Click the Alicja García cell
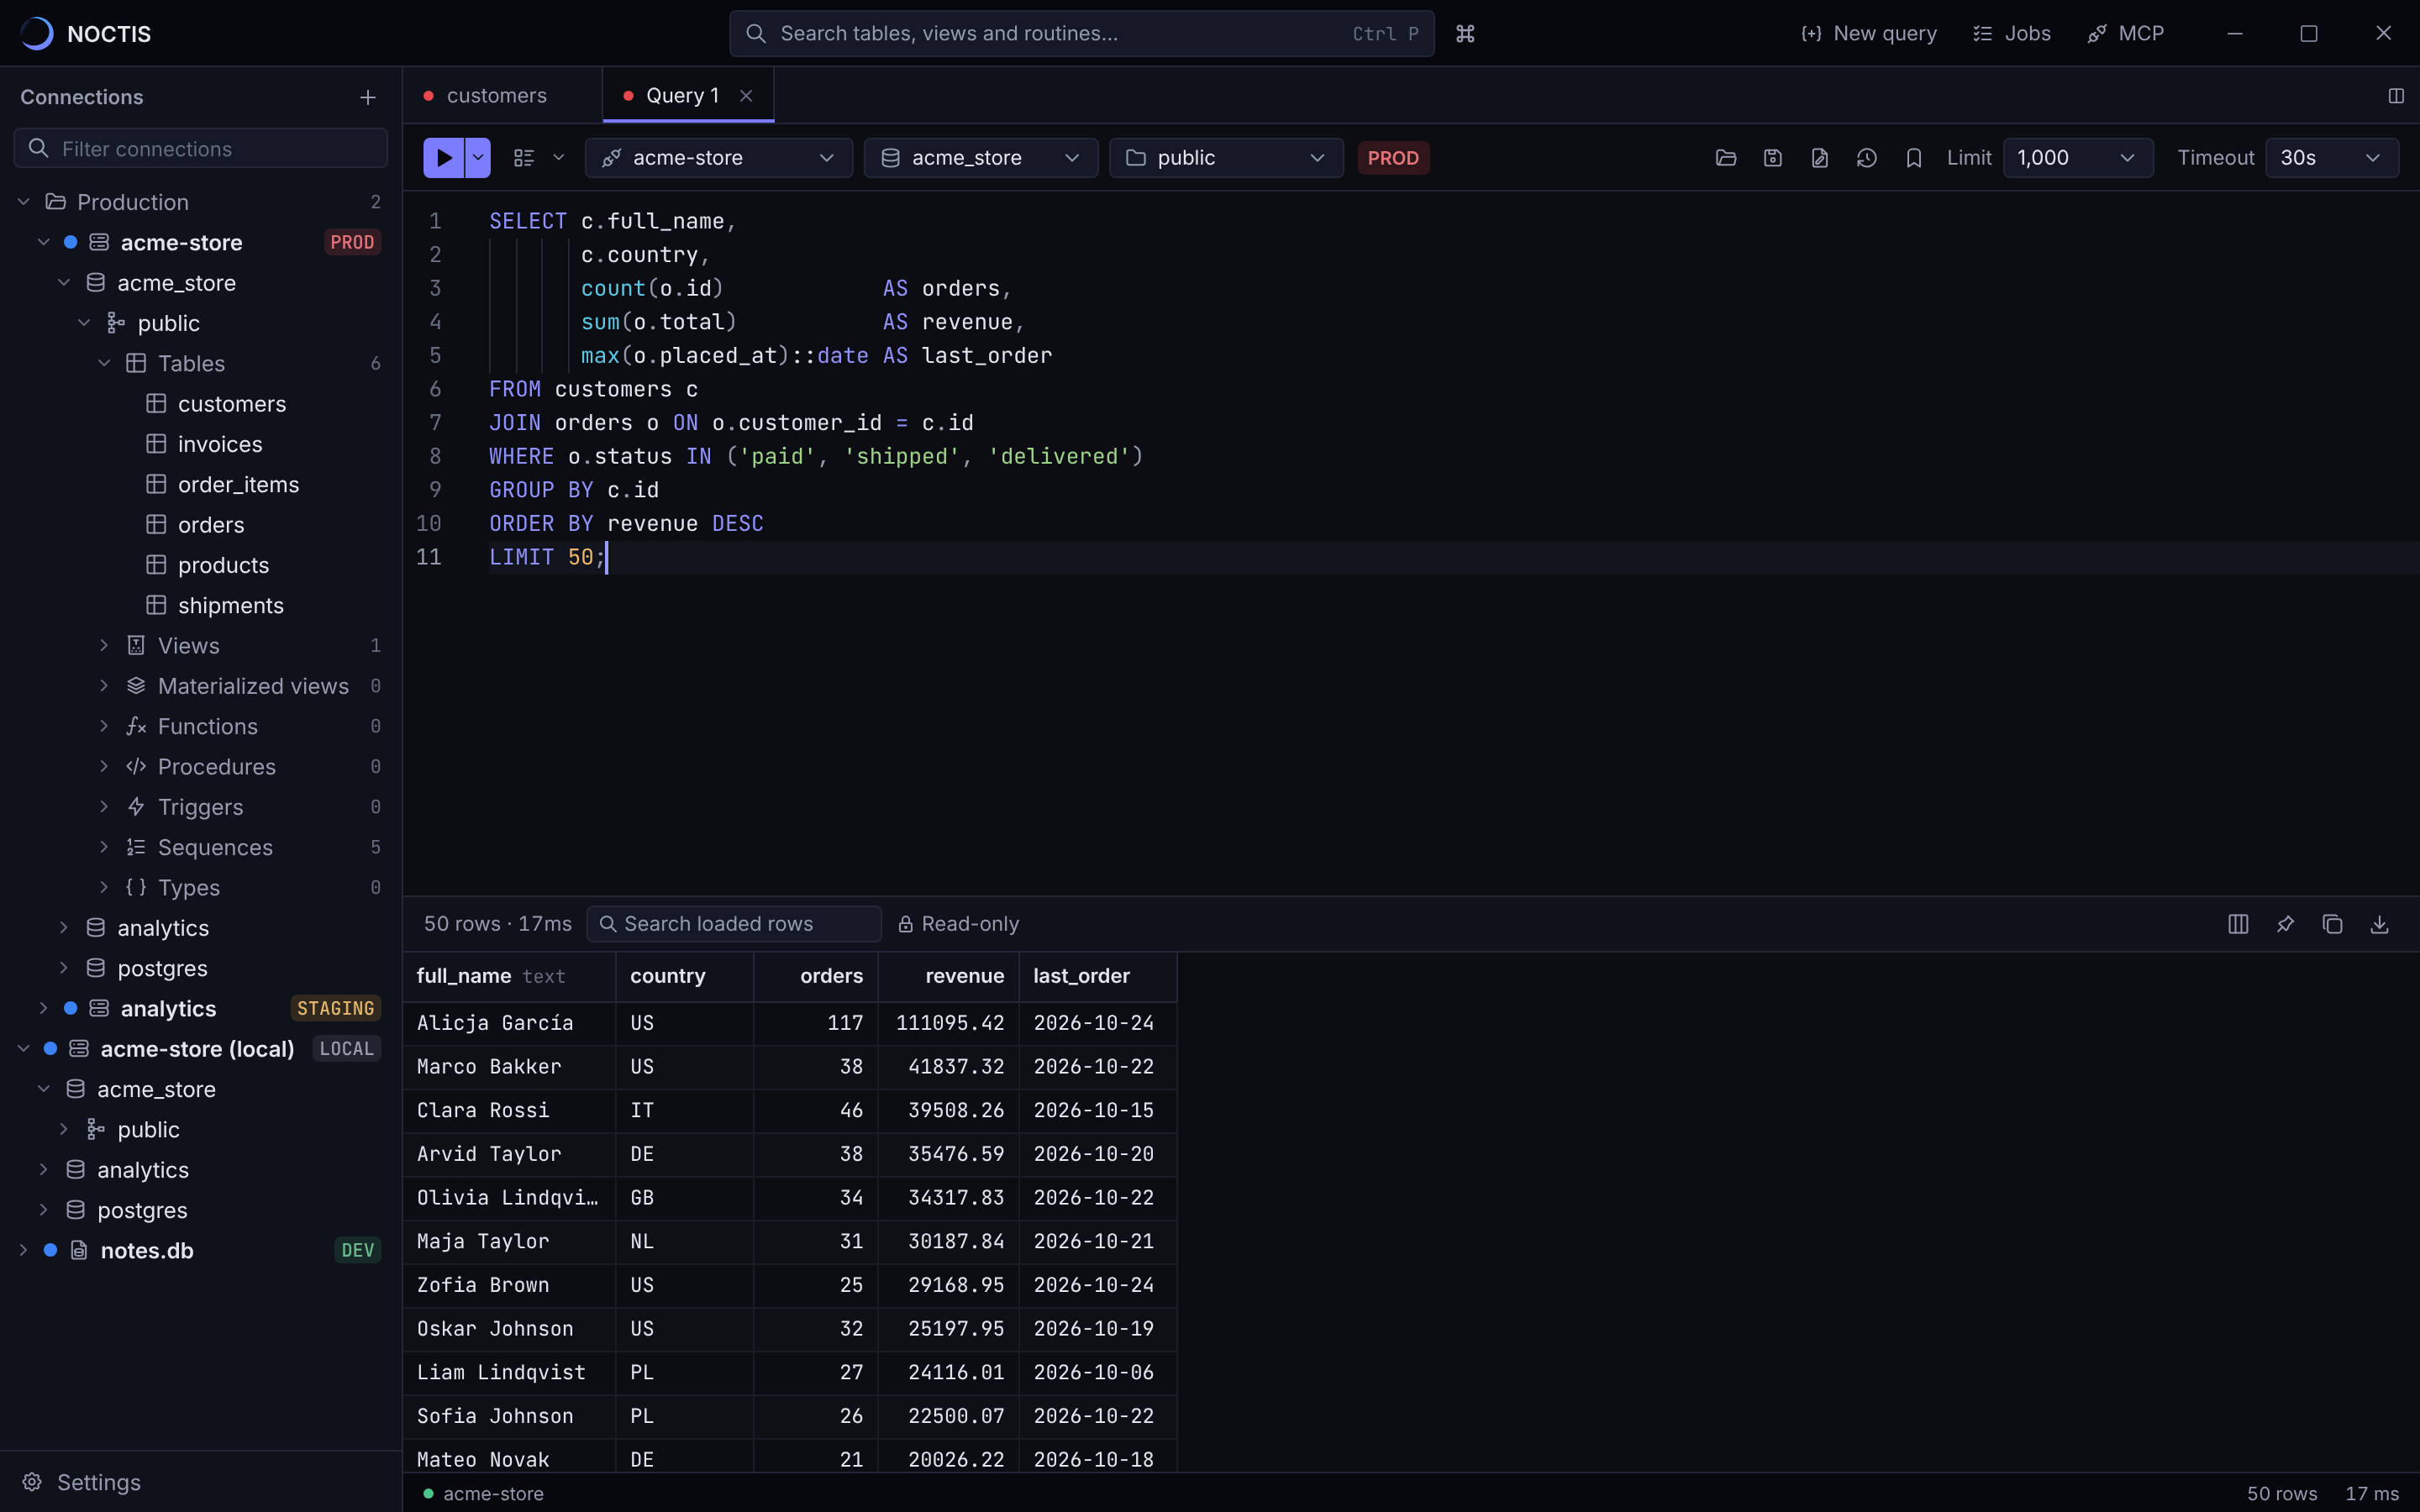Screen dimensions: 2420x1512 pos(509,1023)
